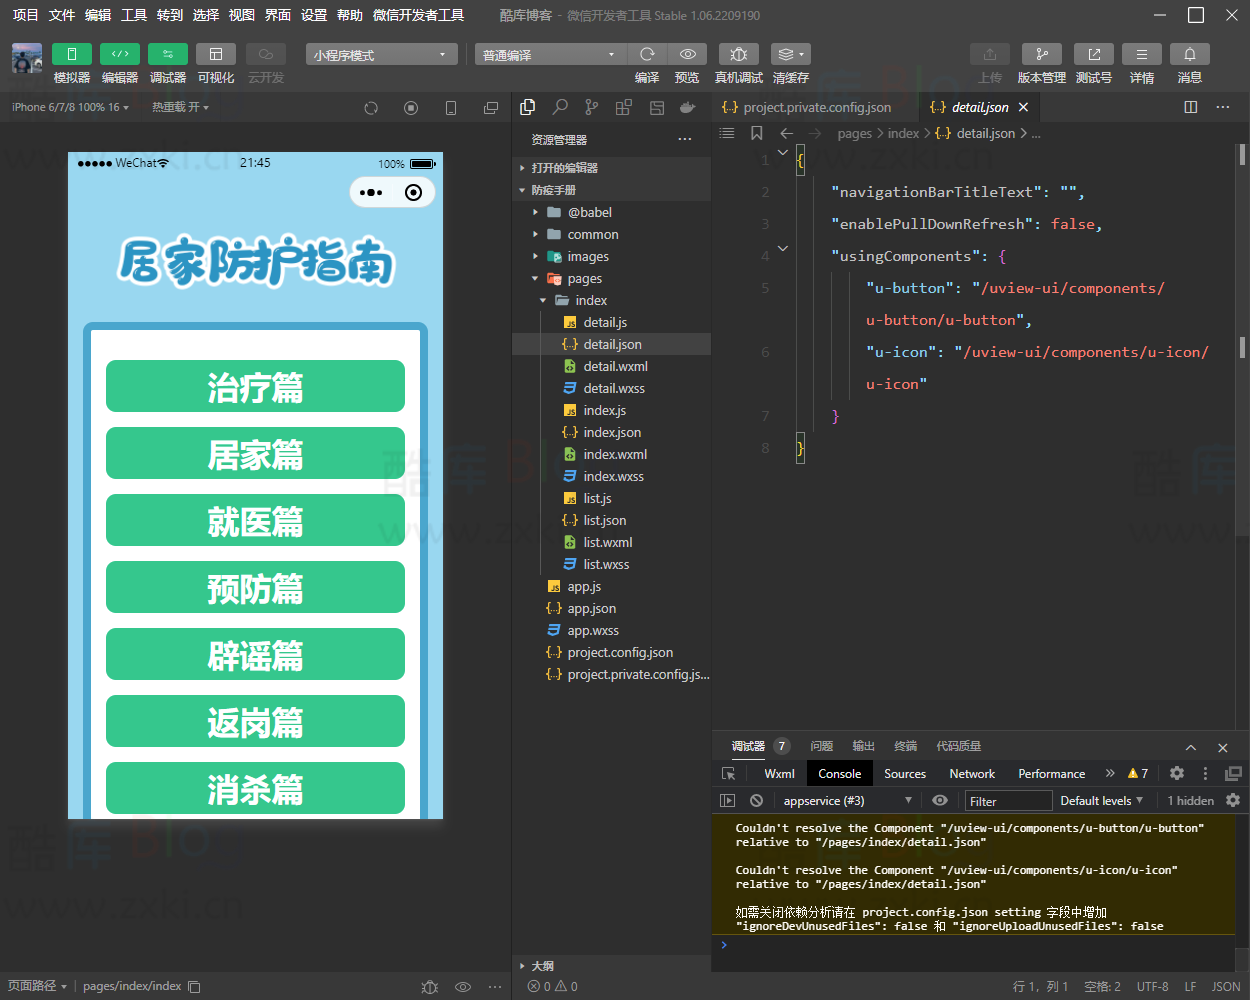The width and height of the screenshot is (1250, 1000).
Task: Tap the 预防篇 button in simulator
Action: 255,588
